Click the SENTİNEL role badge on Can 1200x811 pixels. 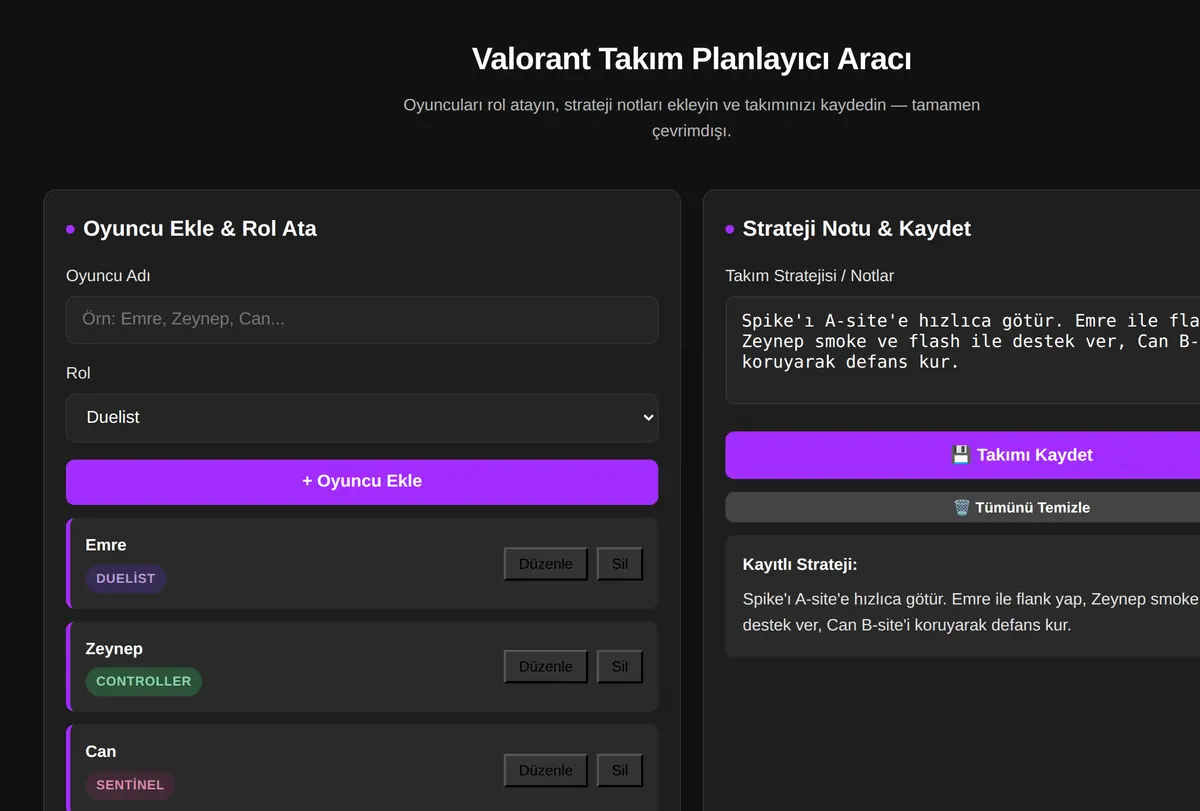click(130, 785)
